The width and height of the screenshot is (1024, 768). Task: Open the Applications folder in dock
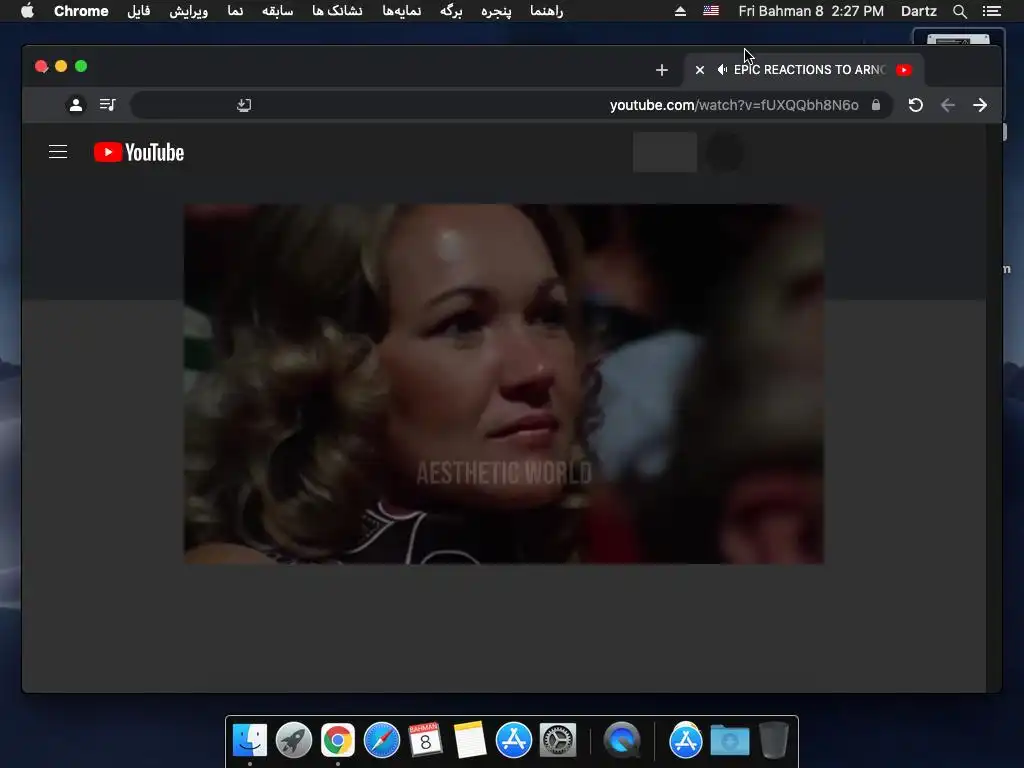point(686,740)
